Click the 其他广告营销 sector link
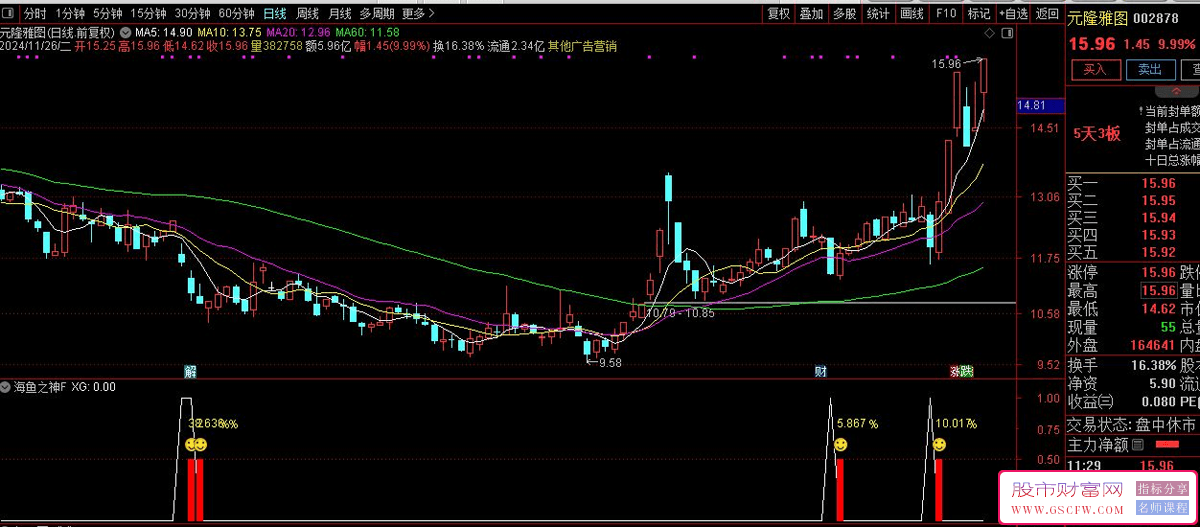Image resolution: width=1200 pixels, height=527 pixels. pyautogui.click(x=582, y=46)
